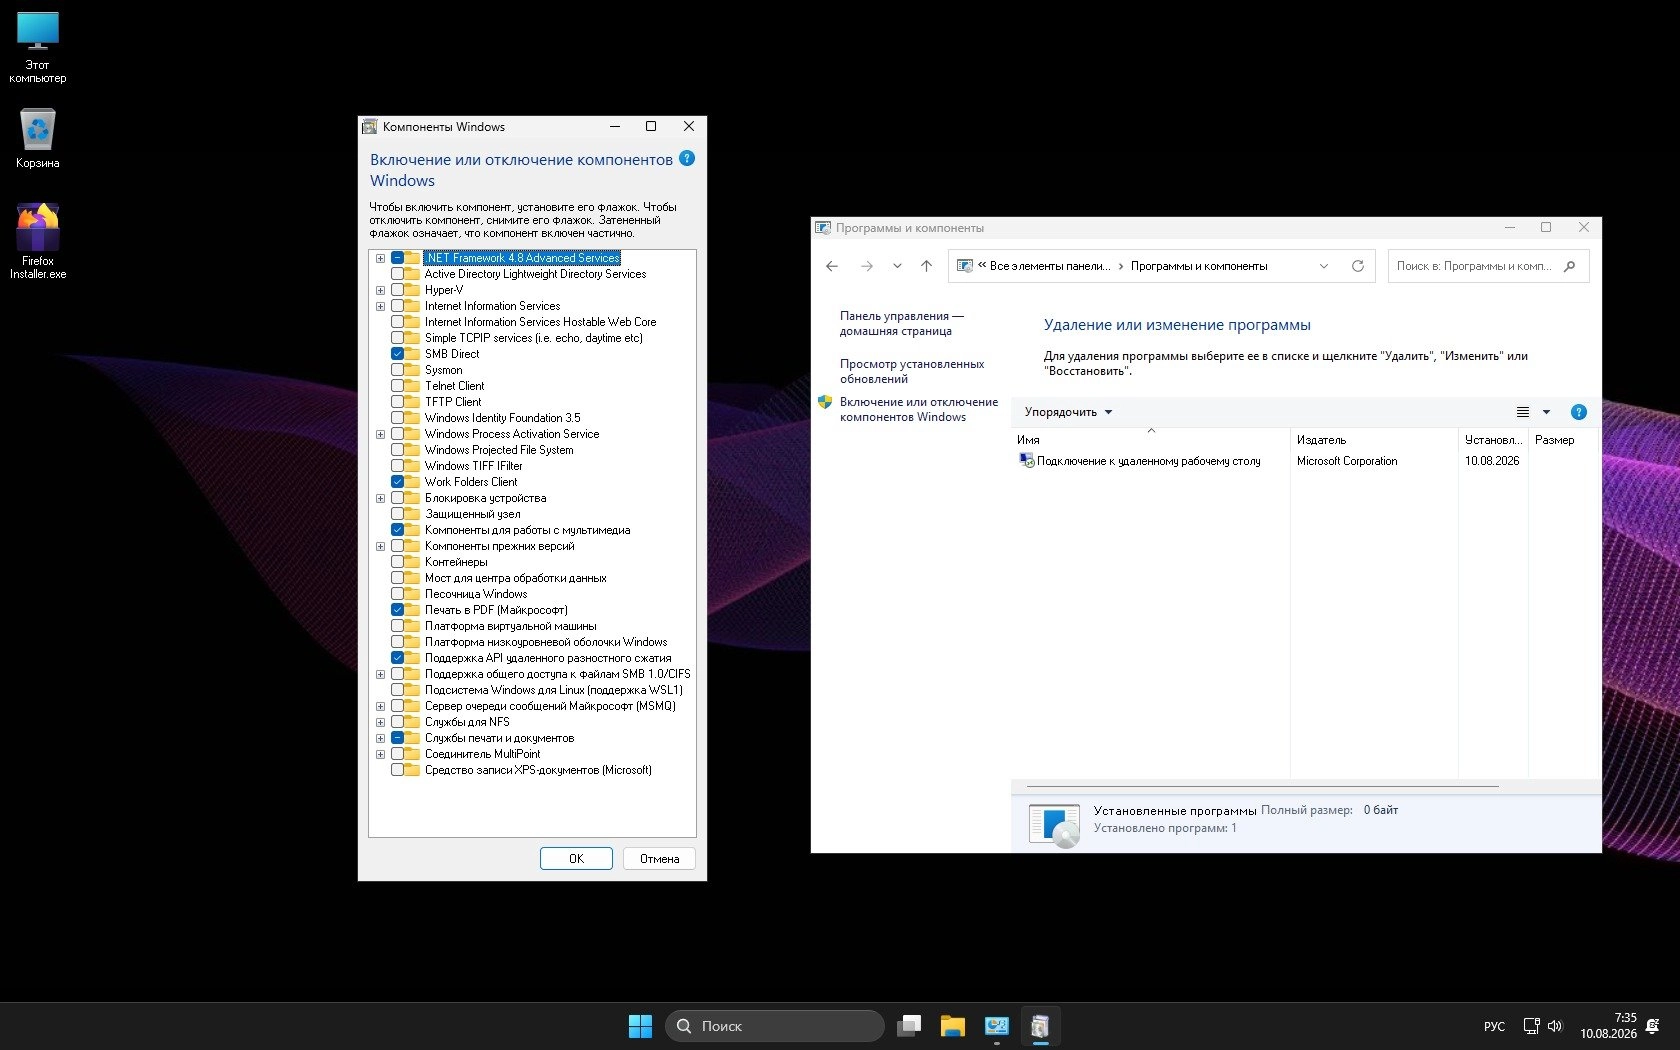
Task: Open the address bar history dropdown
Action: (1324, 266)
